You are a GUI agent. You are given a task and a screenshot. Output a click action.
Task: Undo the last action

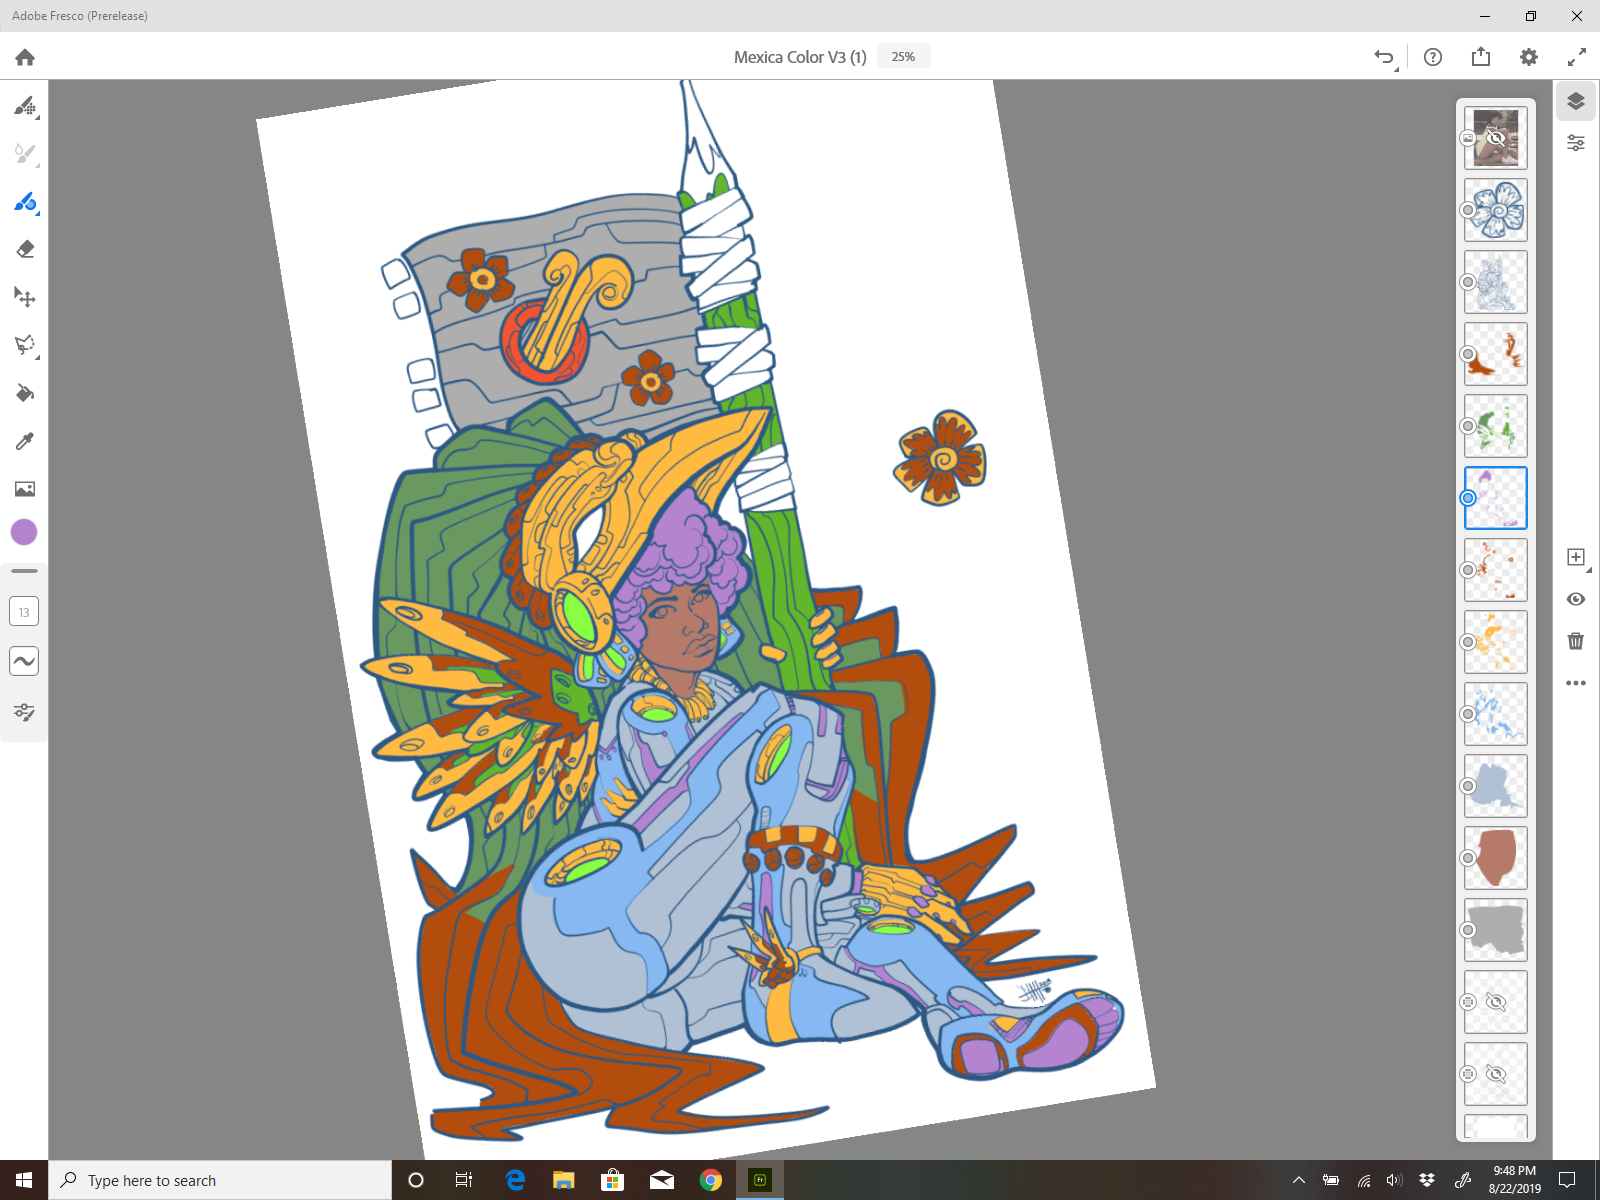1384,57
